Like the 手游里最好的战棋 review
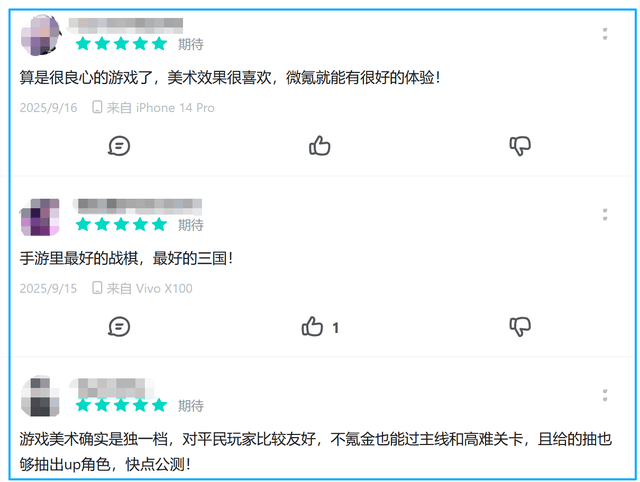 (320, 327)
